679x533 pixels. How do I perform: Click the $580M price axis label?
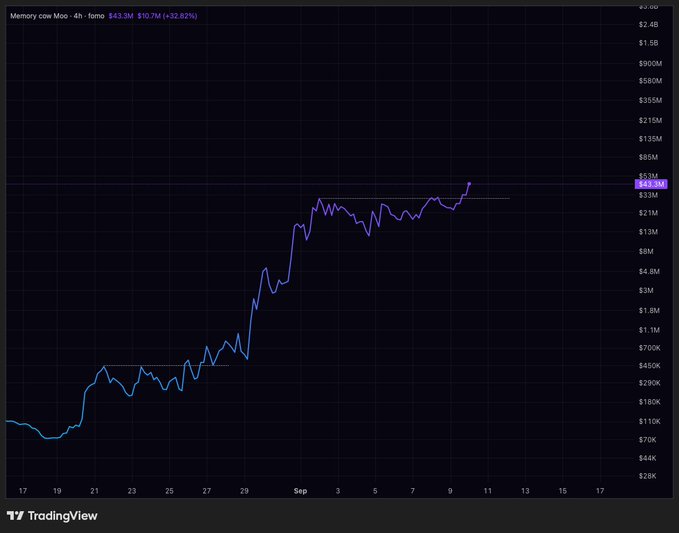coord(650,81)
